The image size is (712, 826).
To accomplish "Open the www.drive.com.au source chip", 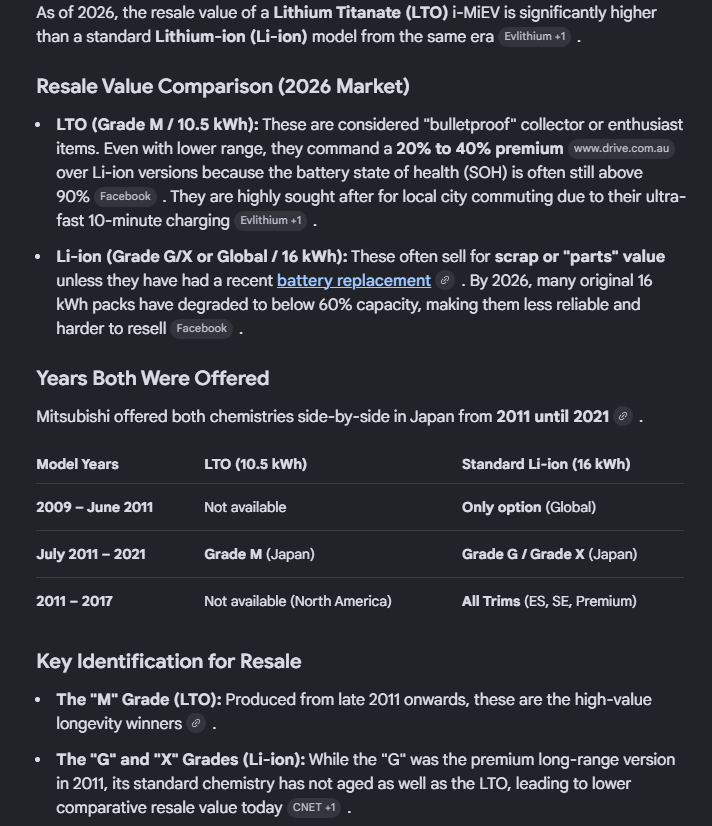I will (623, 149).
